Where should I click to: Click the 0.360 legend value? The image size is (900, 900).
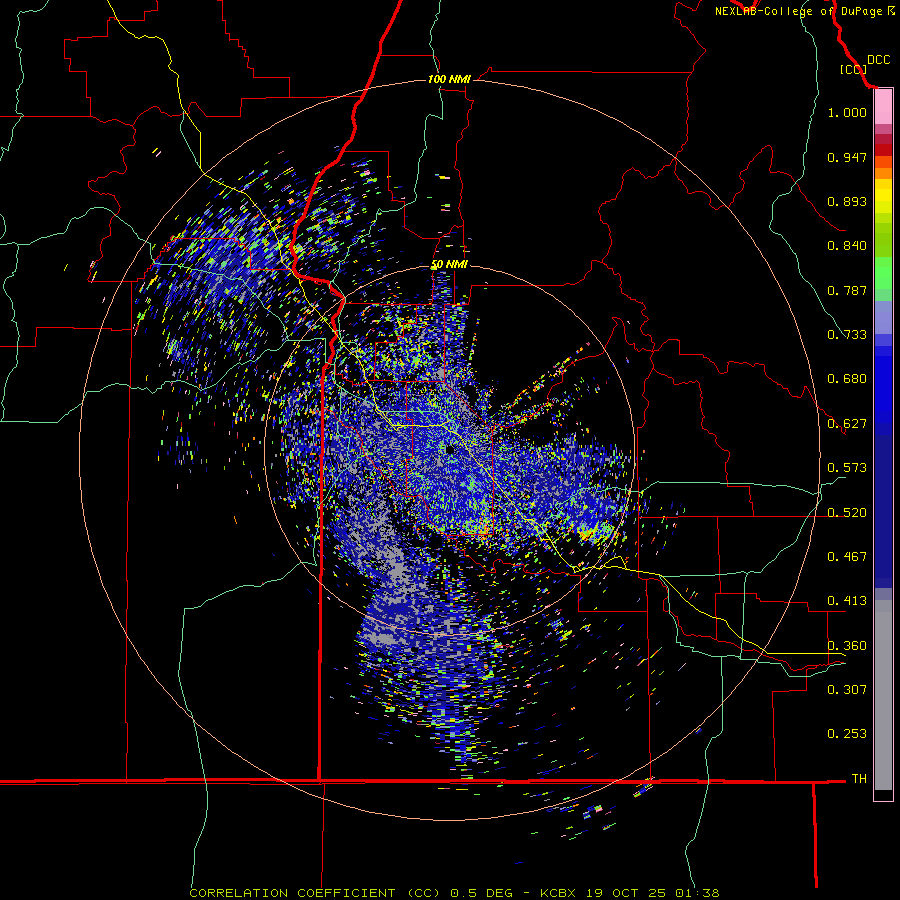tap(847, 646)
